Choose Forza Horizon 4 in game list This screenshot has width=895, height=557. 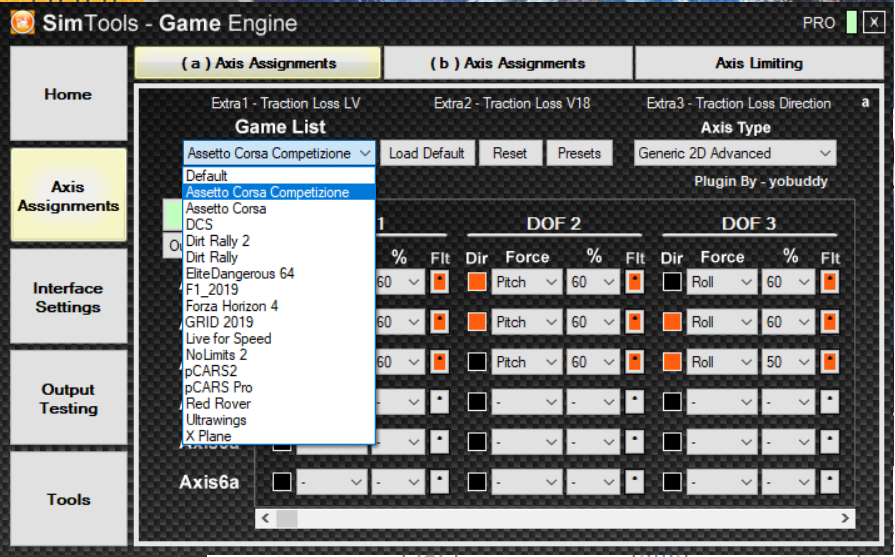click(279, 306)
